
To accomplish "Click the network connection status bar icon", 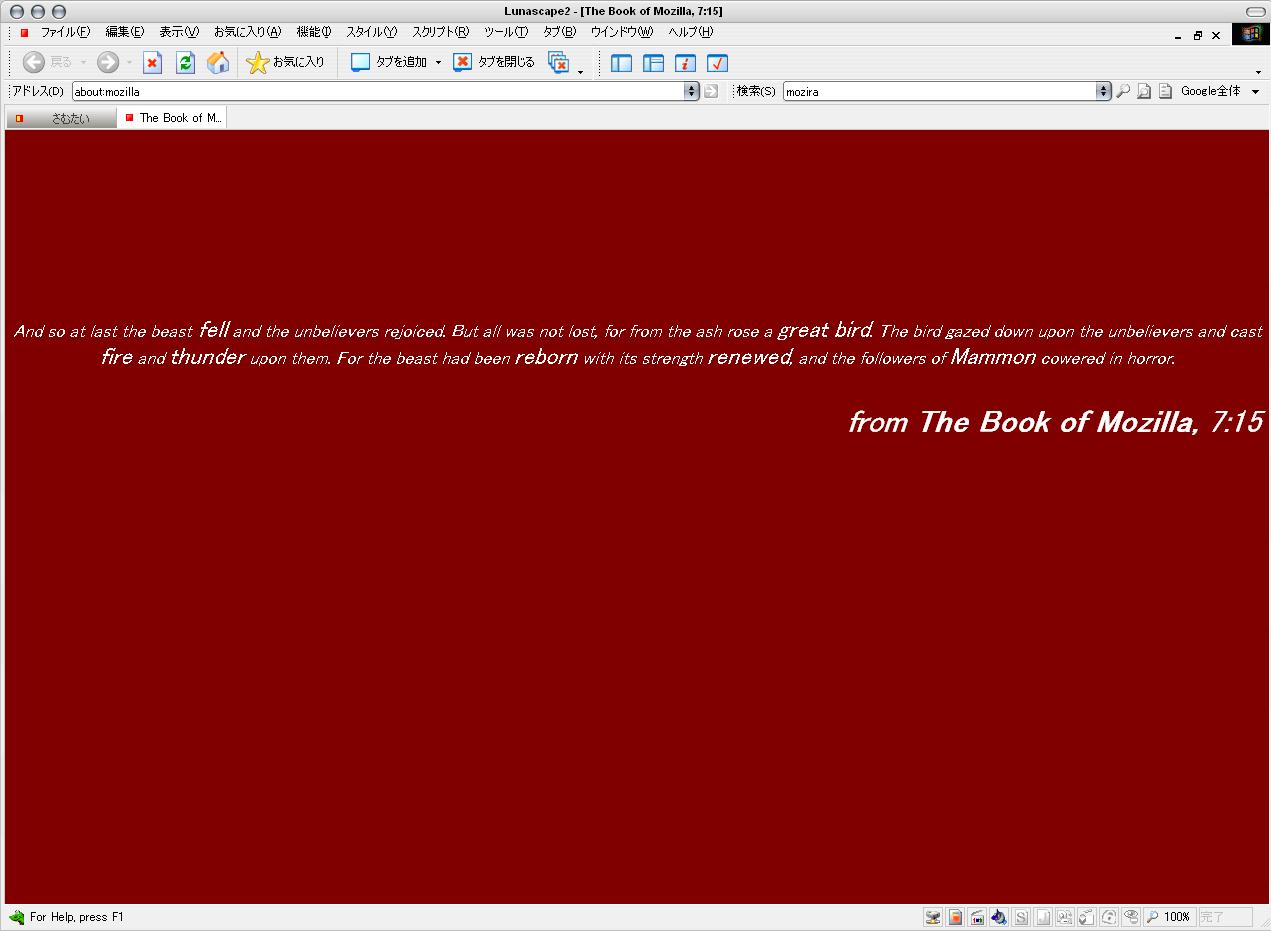I will coord(933,917).
